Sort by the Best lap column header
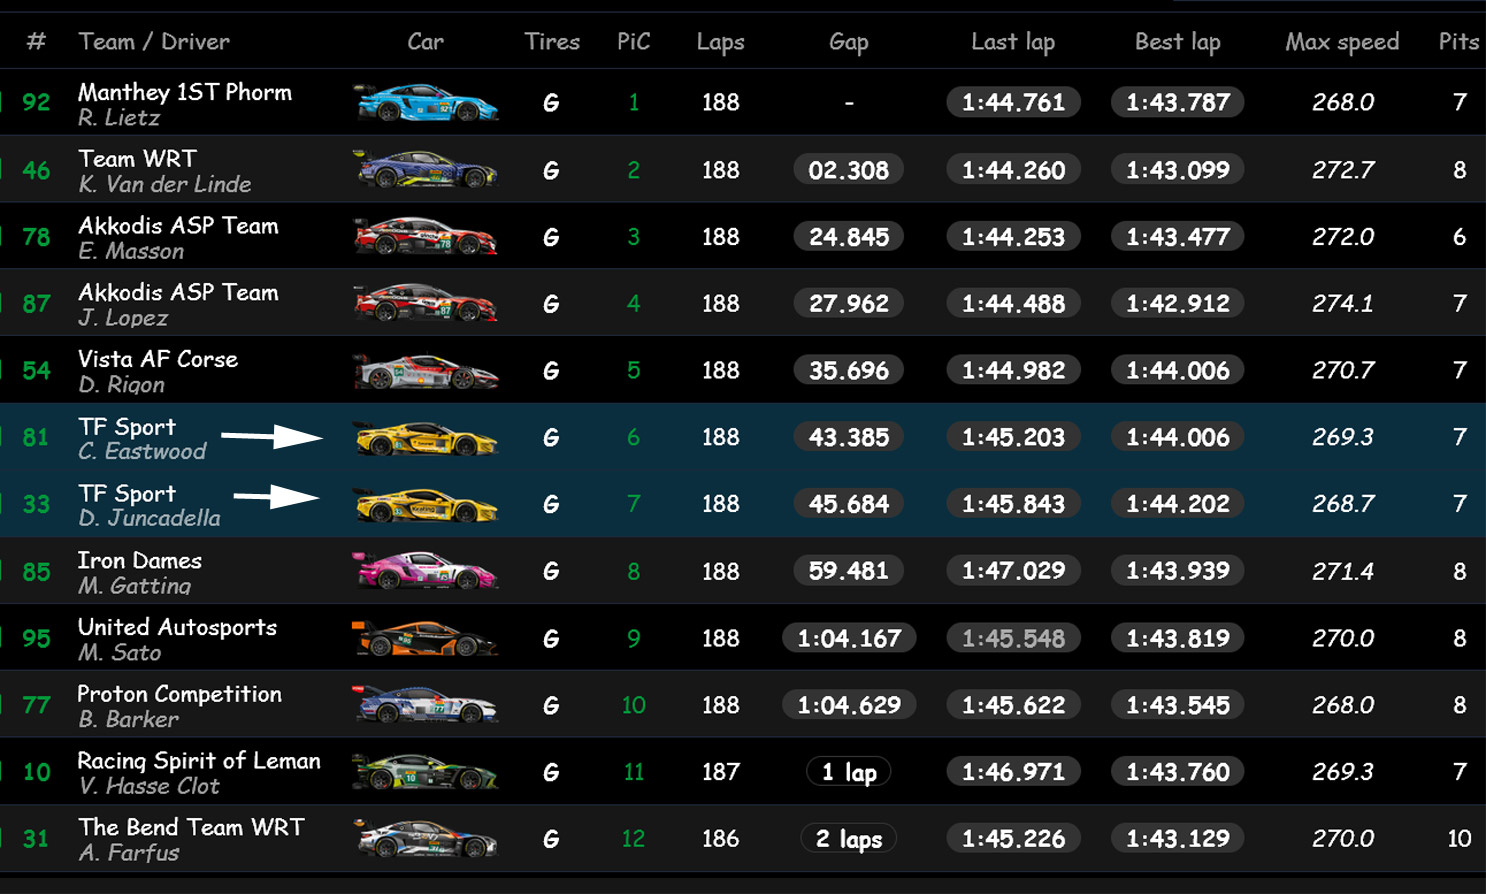 (x=1177, y=42)
